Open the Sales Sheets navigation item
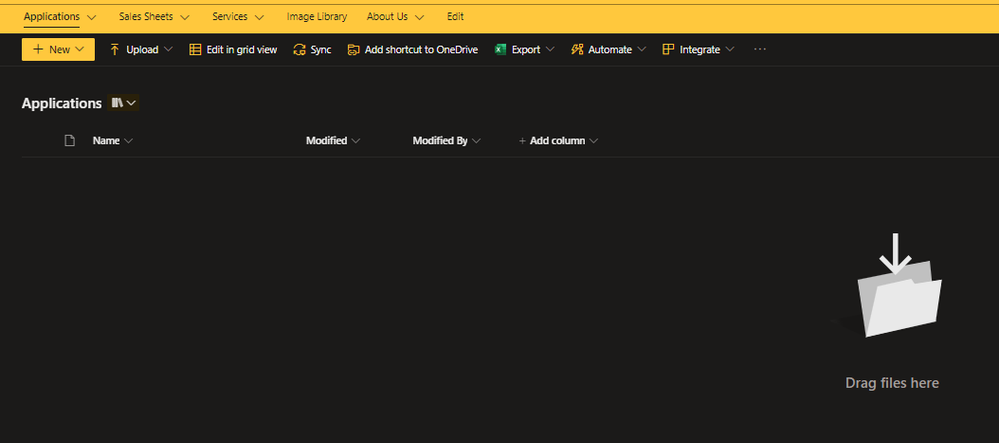999x443 pixels. (146, 17)
